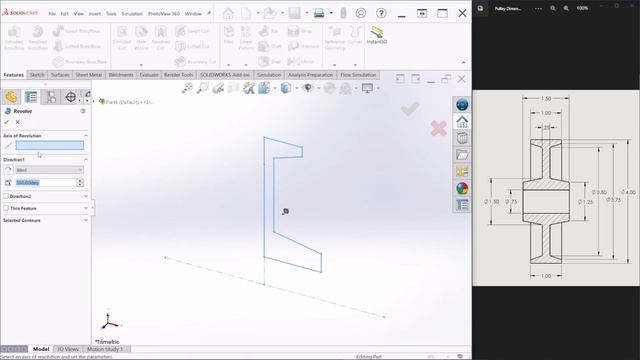The width and height of the screenshot is (640, 360).
Task: Switch to the Sheet Metal ribbon tab
Action: (89, 75)
